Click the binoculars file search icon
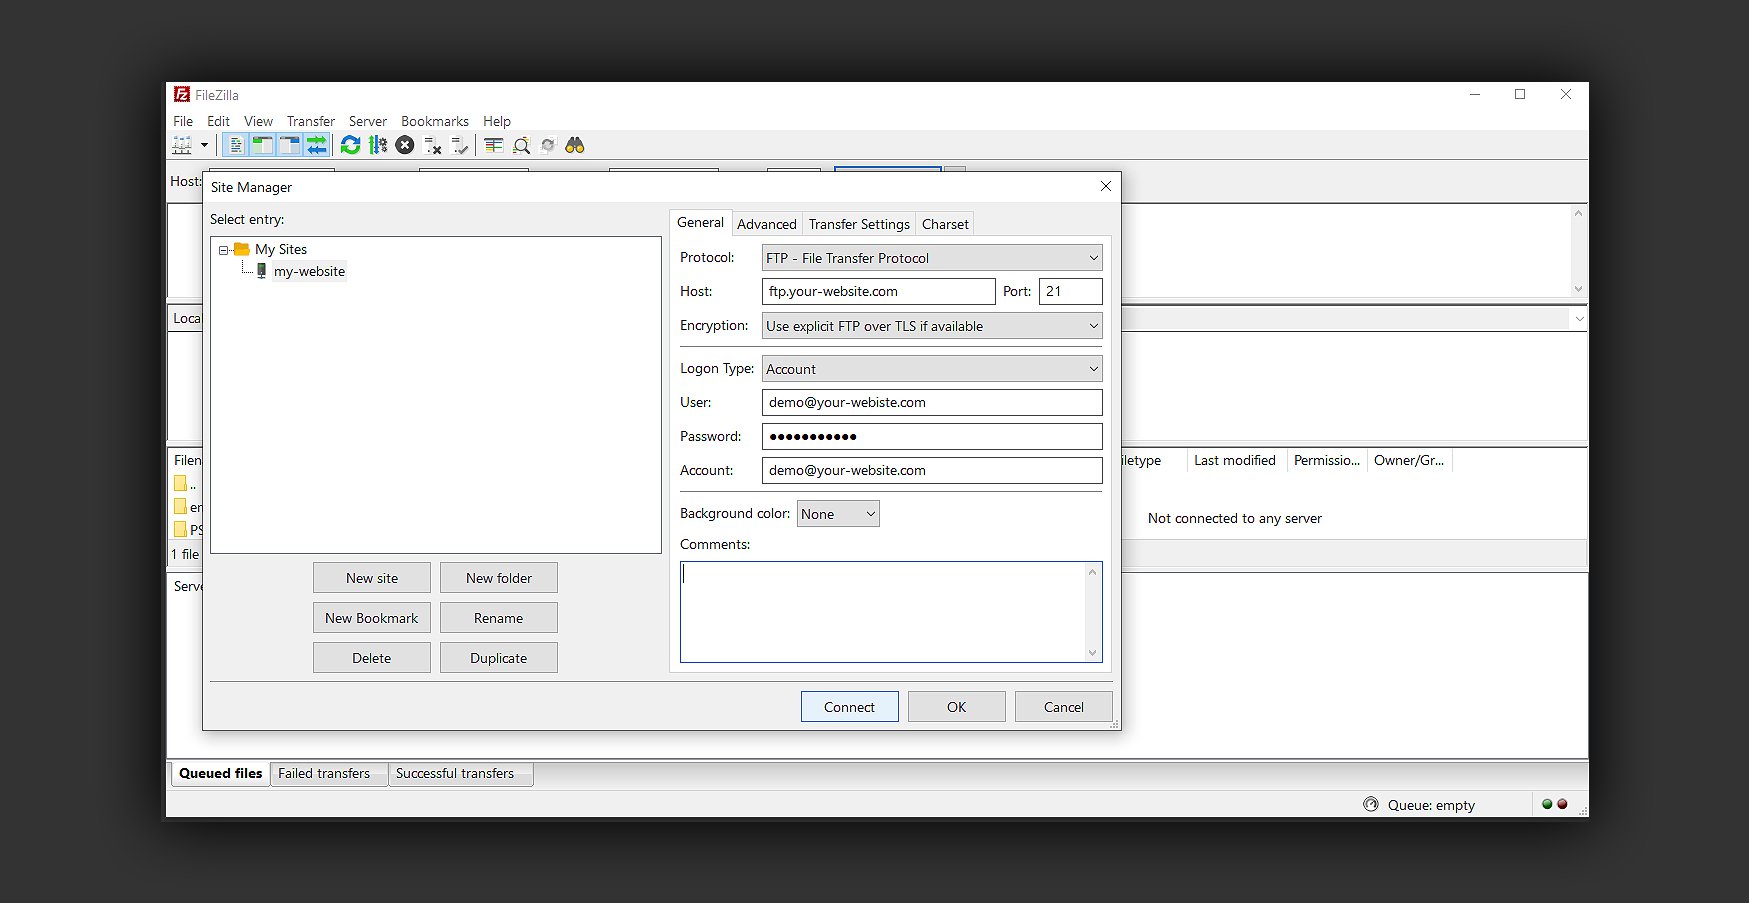This screenshot has width=1749, height=903. [575, 145]
